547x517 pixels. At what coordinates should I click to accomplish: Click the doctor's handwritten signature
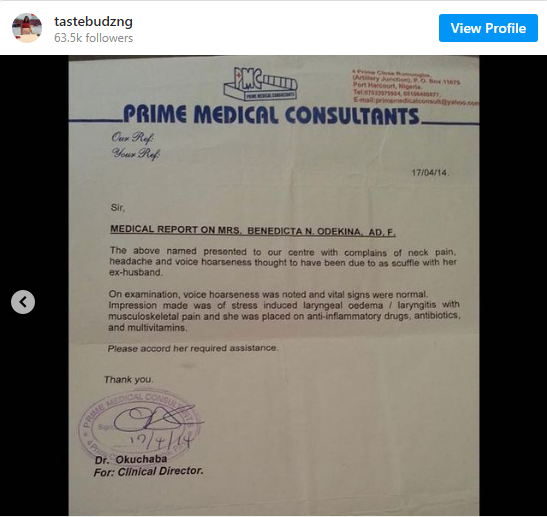[x=157, y=418]
